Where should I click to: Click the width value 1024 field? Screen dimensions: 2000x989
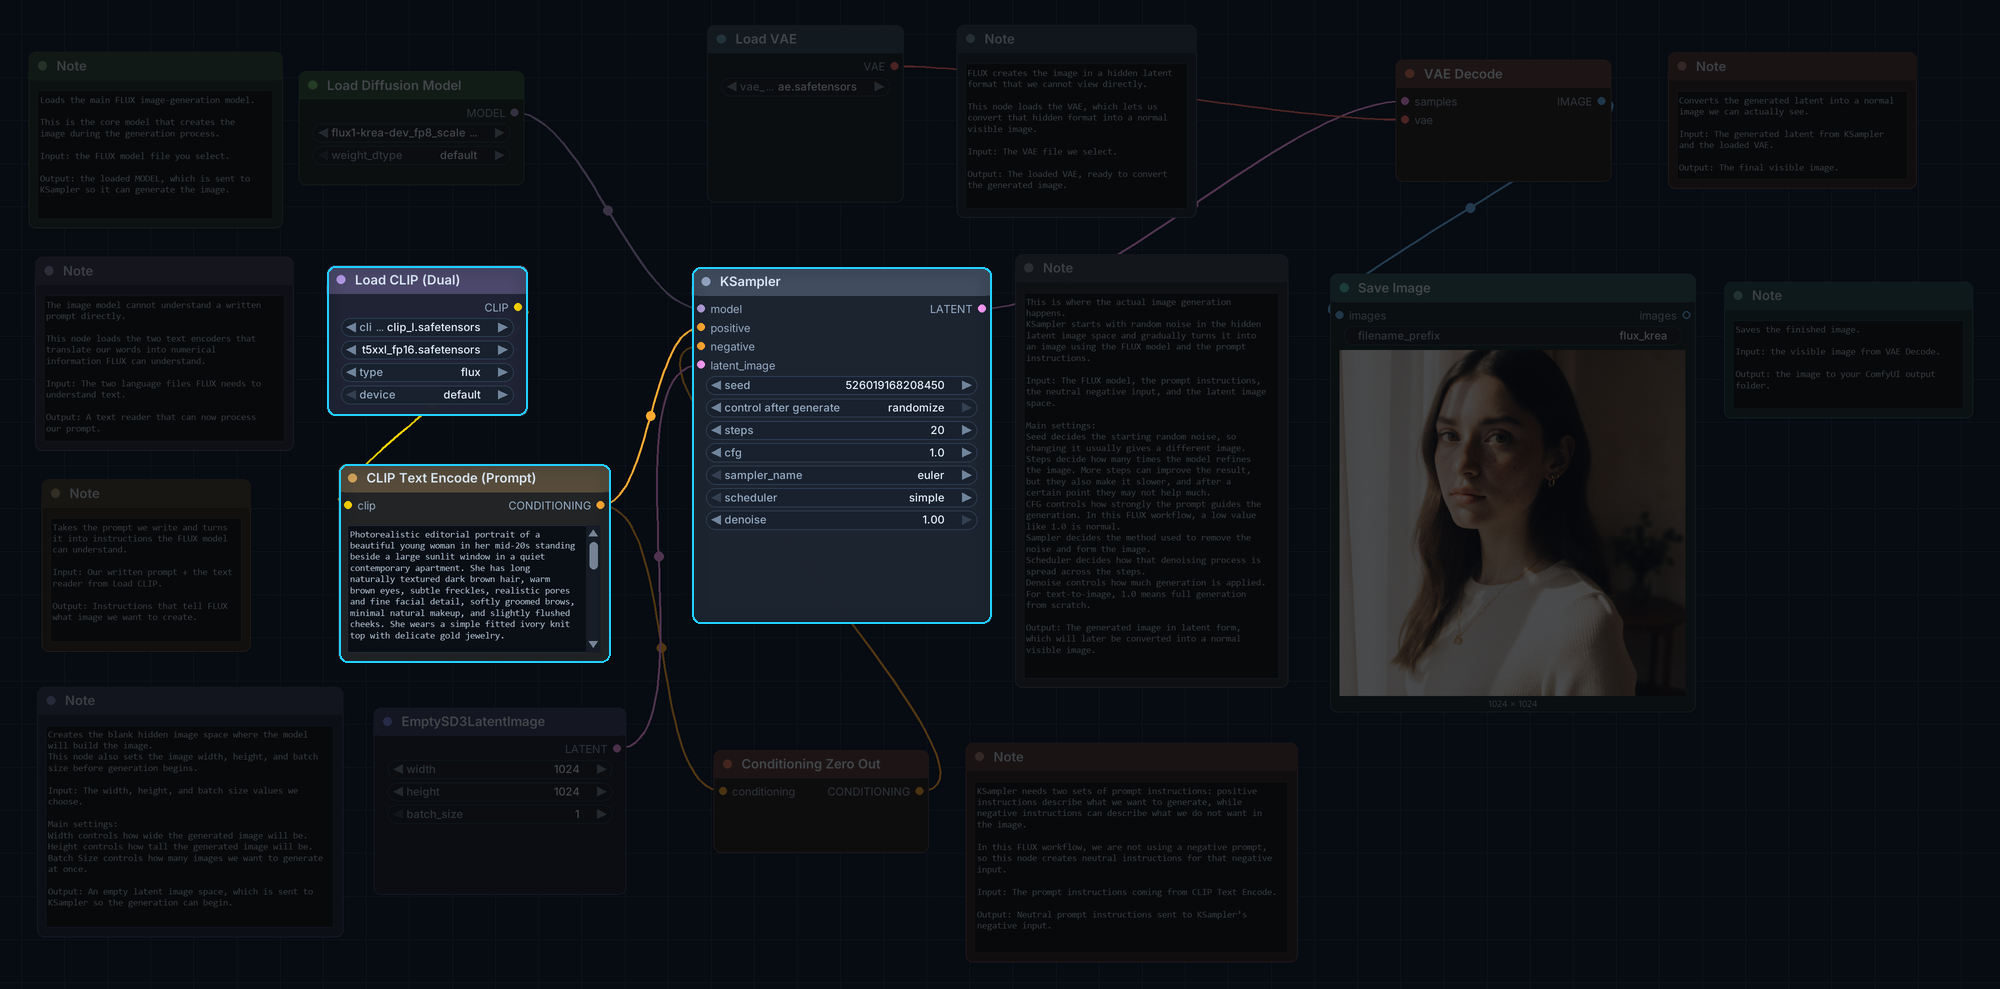[499, 769]
